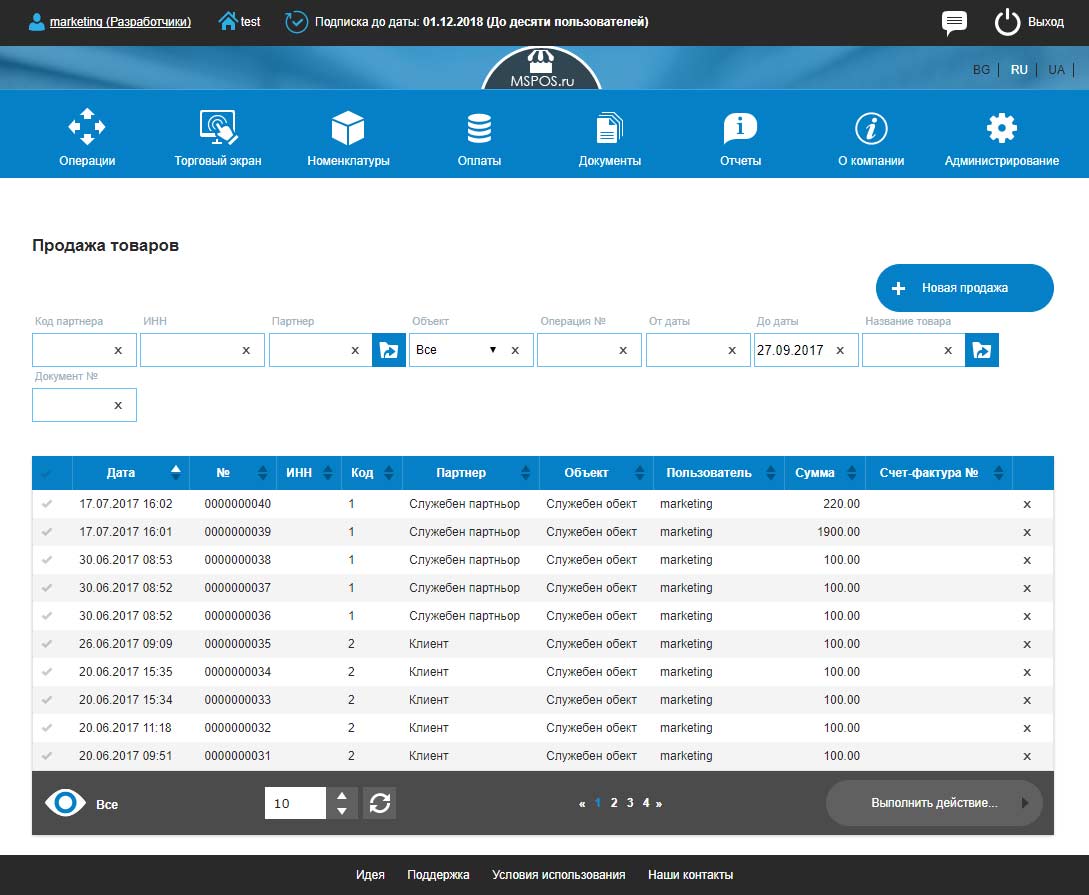
Task: Delete sale row 0000000040
Action: pos(1026,505)
